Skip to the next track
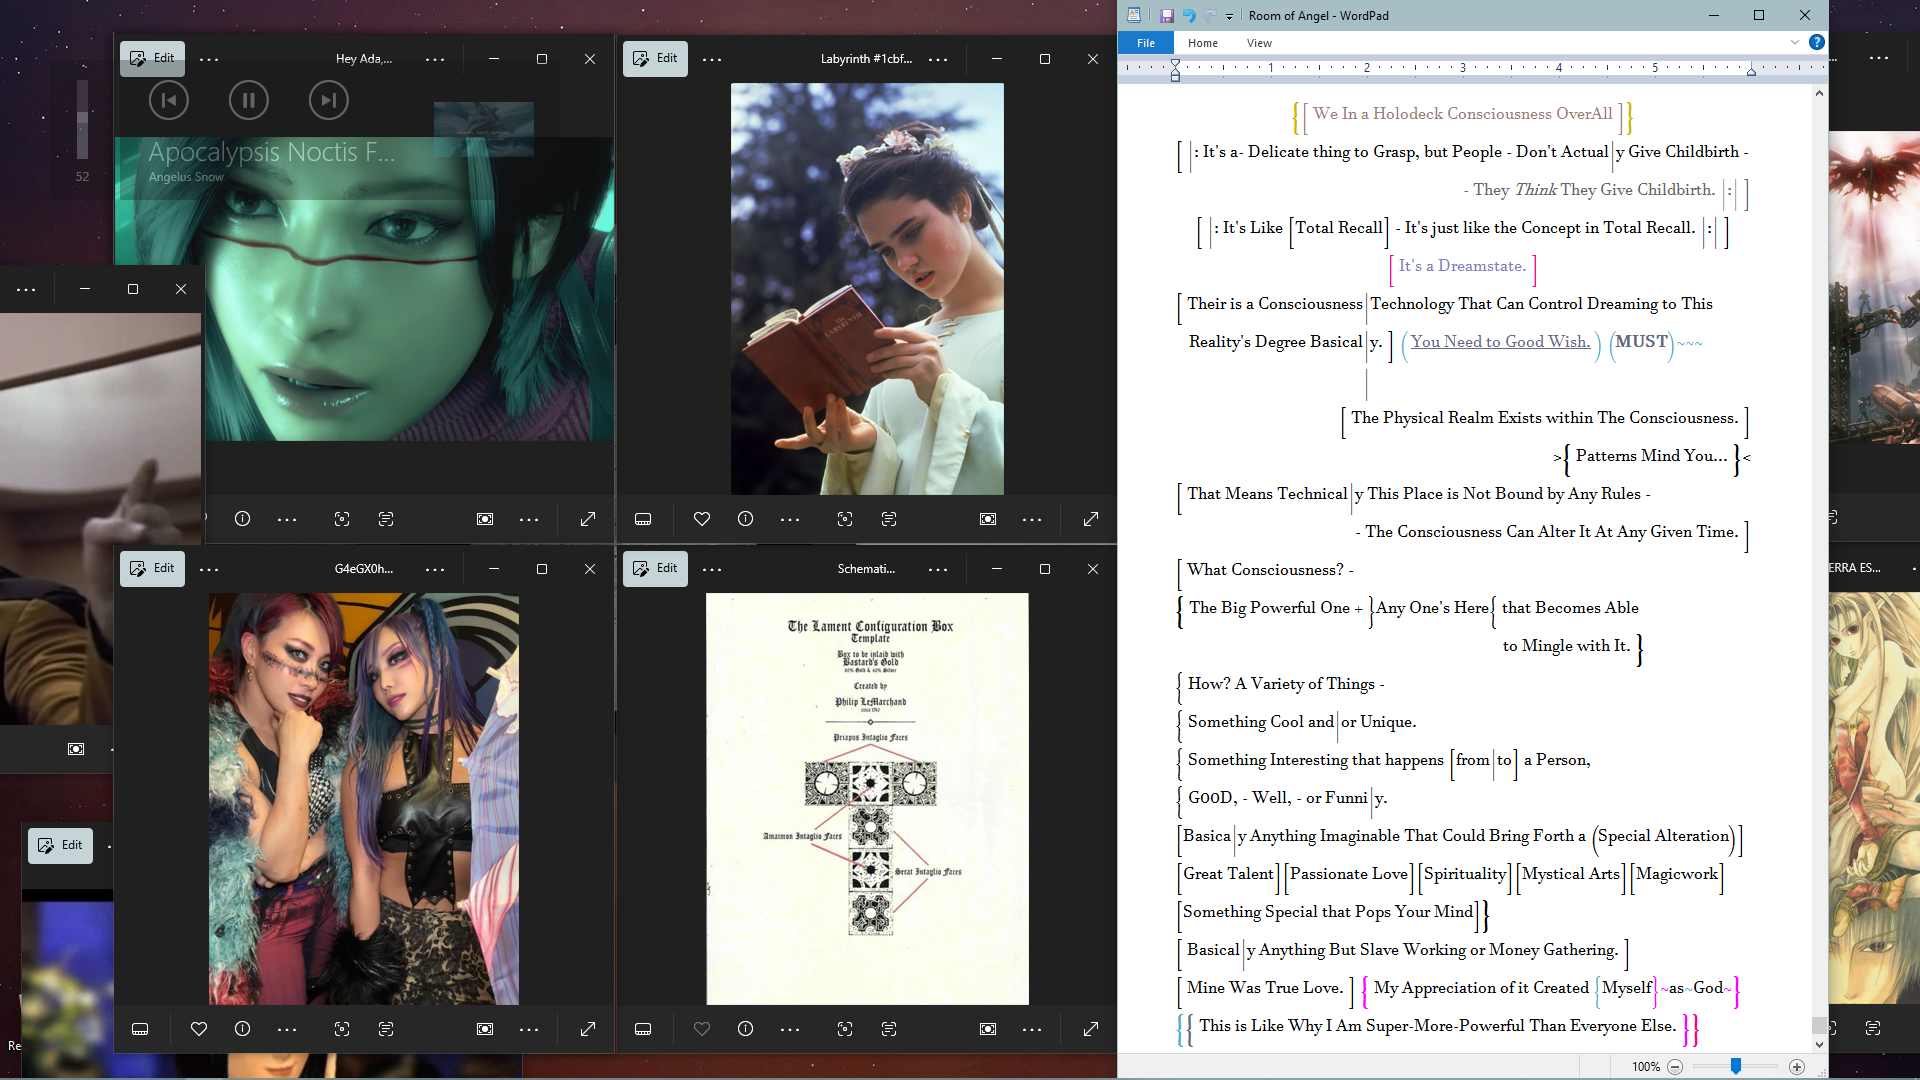Screen dimensions: 1920x1080 pos(328,100)
